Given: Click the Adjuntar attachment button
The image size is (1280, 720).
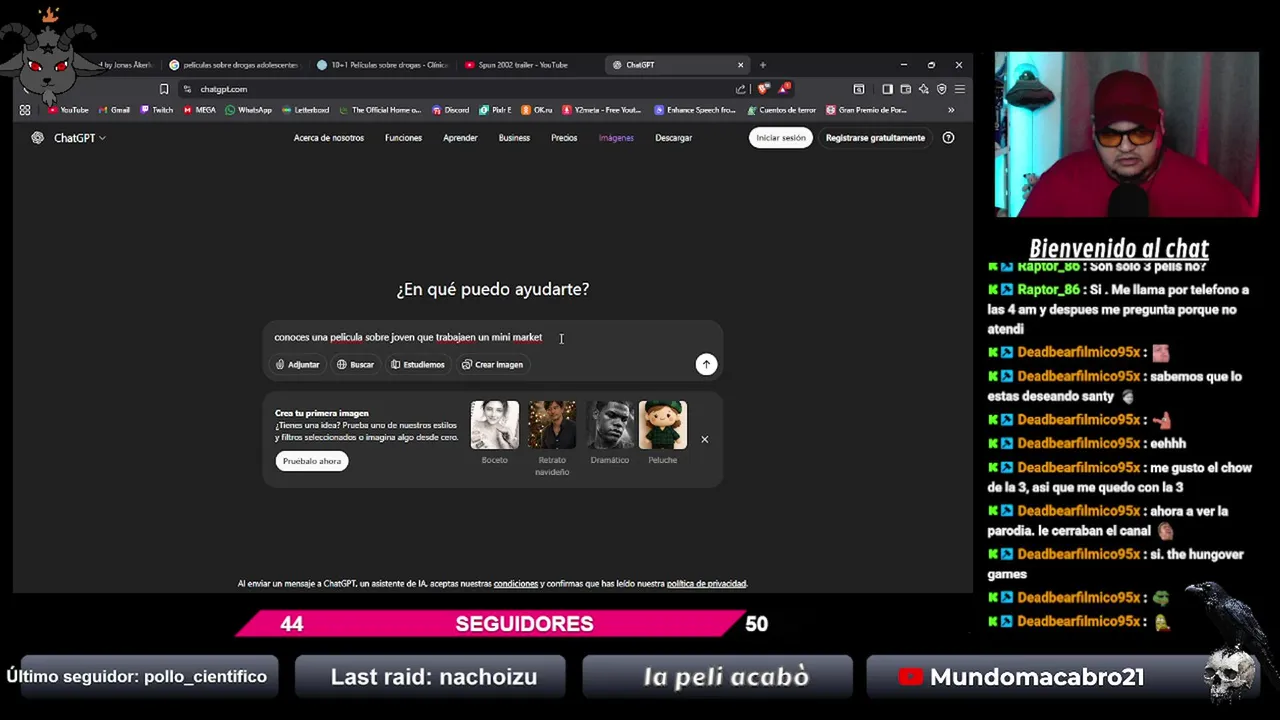Looking at the screenshot, I should [x=298, y=365].
